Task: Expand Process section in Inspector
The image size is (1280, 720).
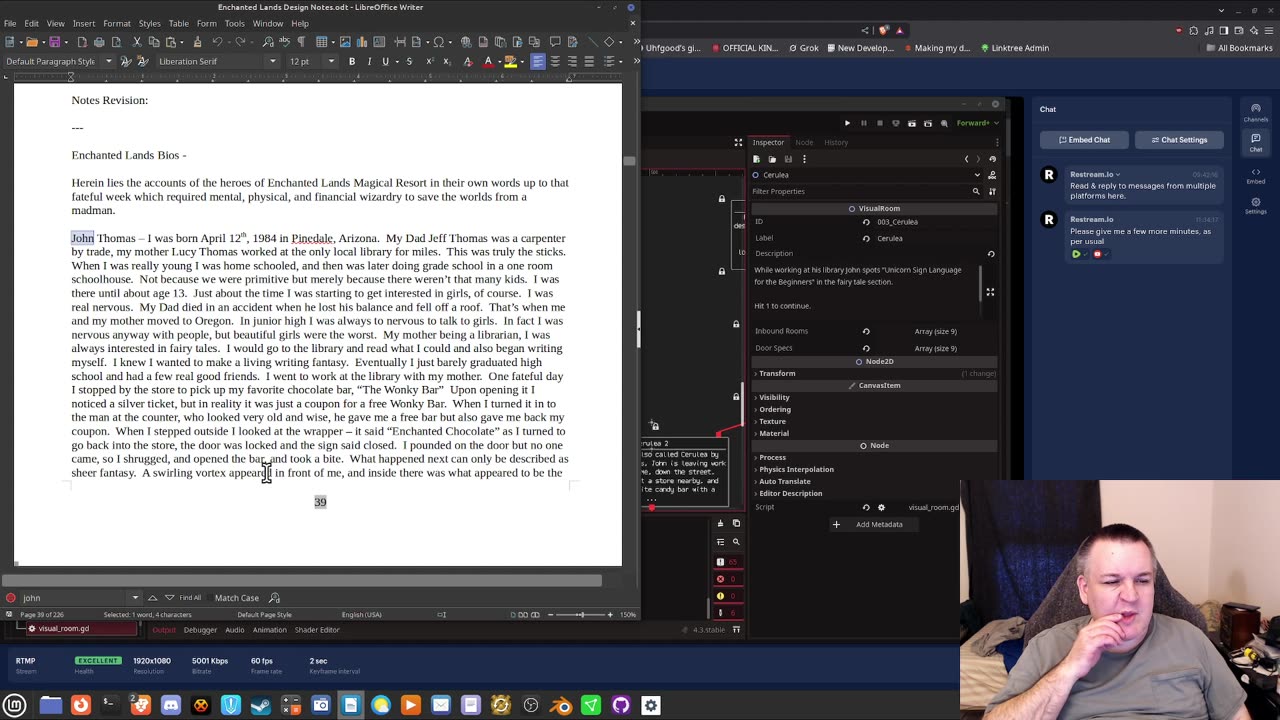Action: point(772,457)
